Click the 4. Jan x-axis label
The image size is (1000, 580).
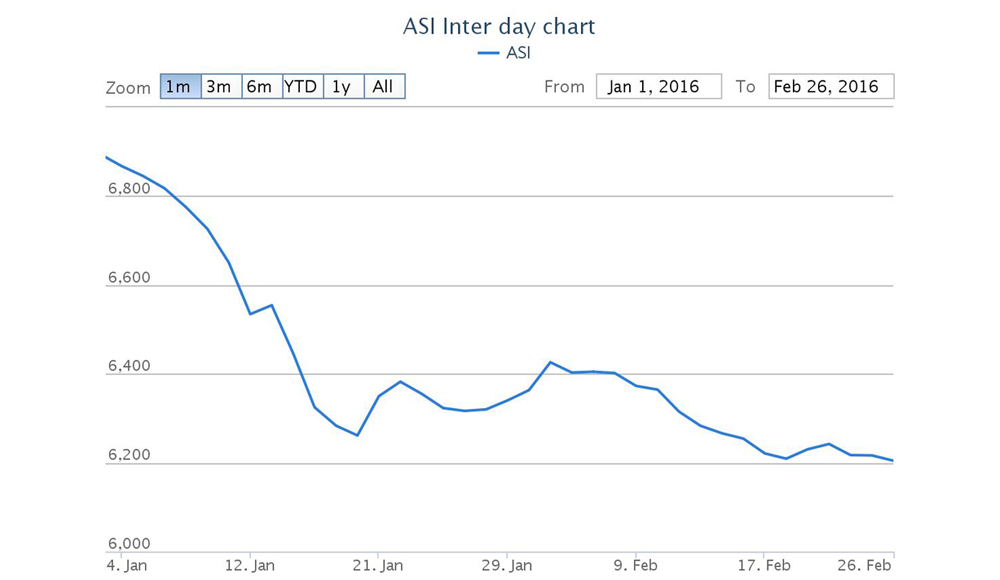128,566
